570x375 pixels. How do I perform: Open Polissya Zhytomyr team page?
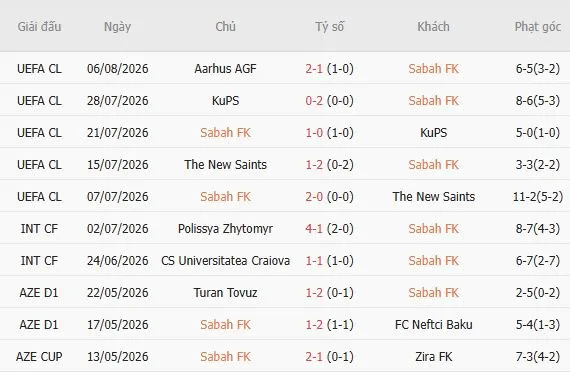pyautogui.click(x=225, y=229)
